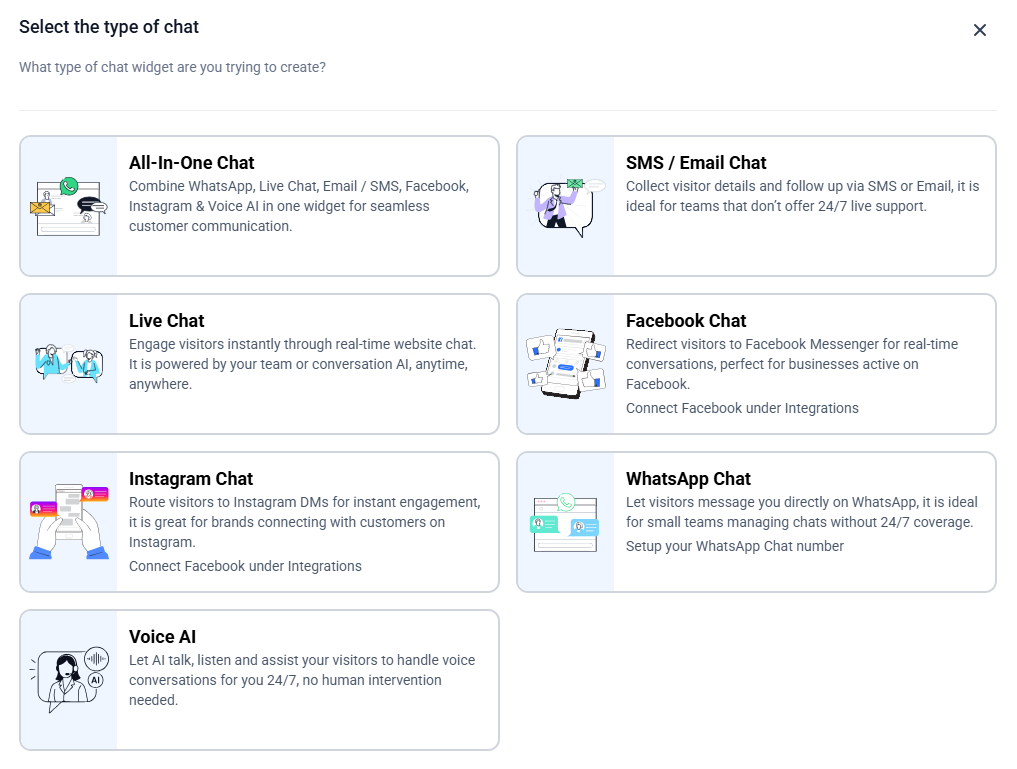Select the Voice AI heading
The height and width of the screenshot is (769, 1017).
click(x=163, y=637)
